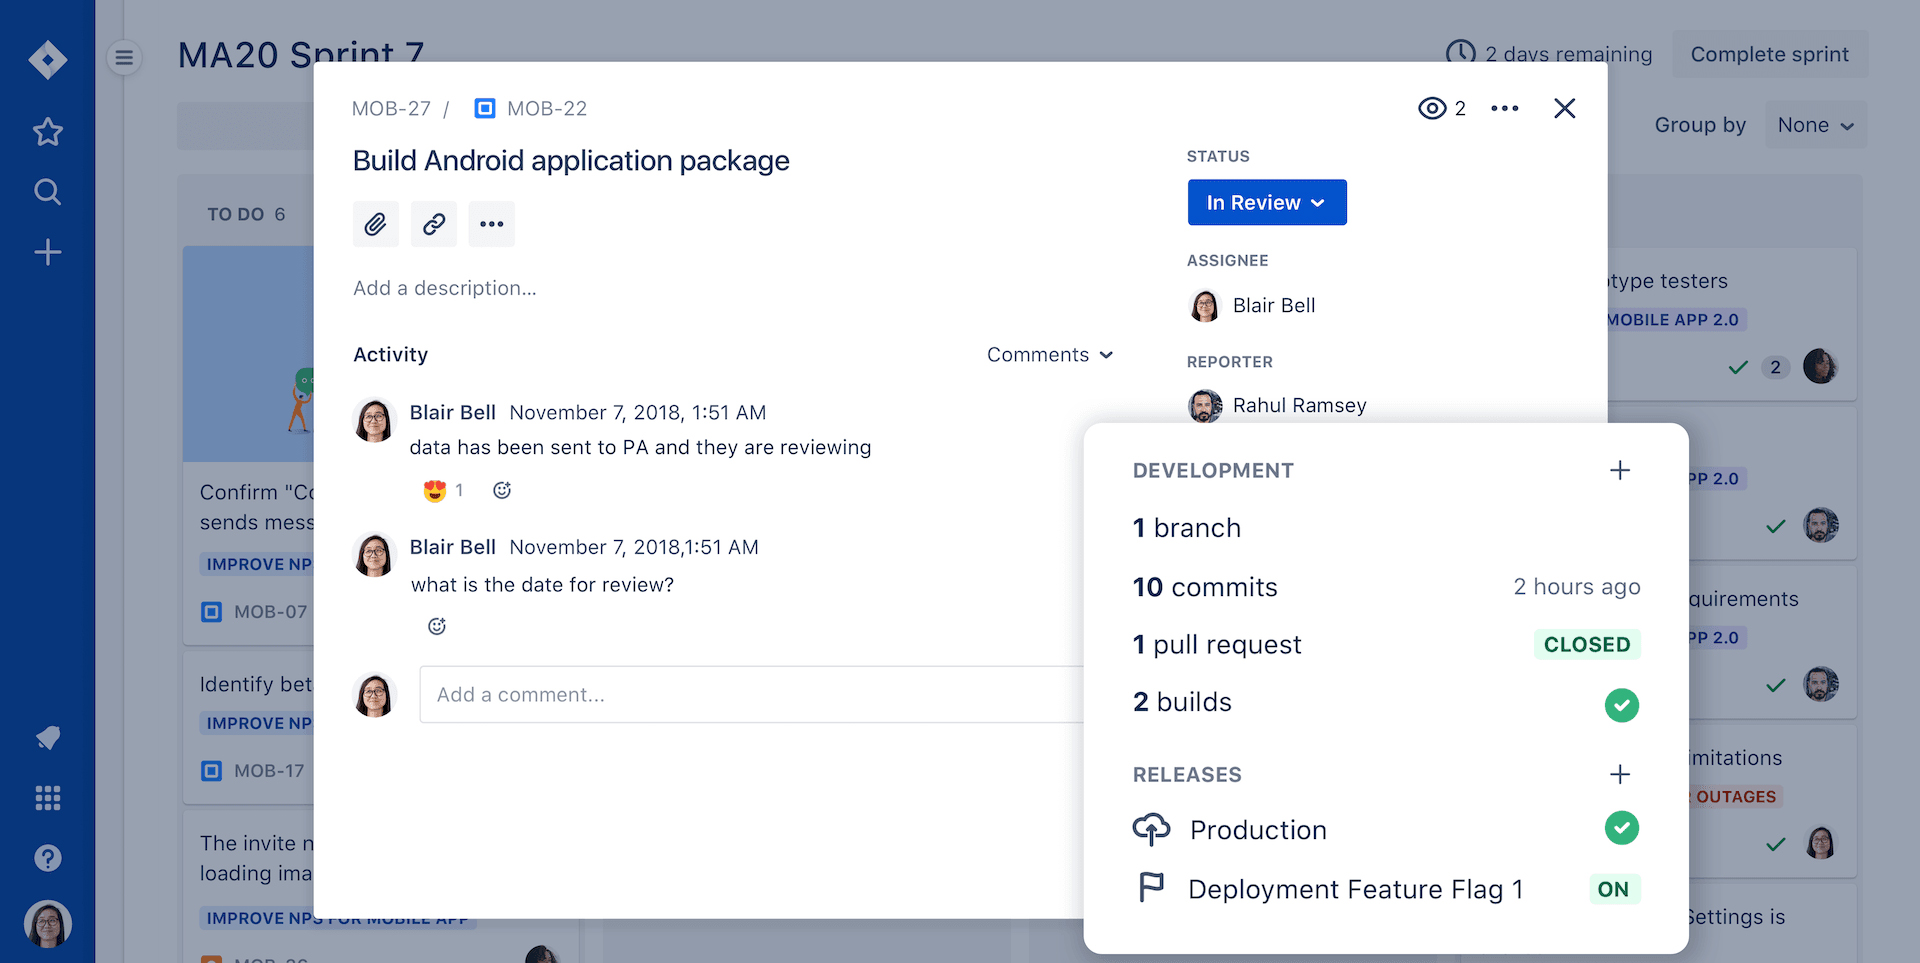Click 2 days remaining indicator
This screenshot has height=963, width=1920.
pos(1549,54)
